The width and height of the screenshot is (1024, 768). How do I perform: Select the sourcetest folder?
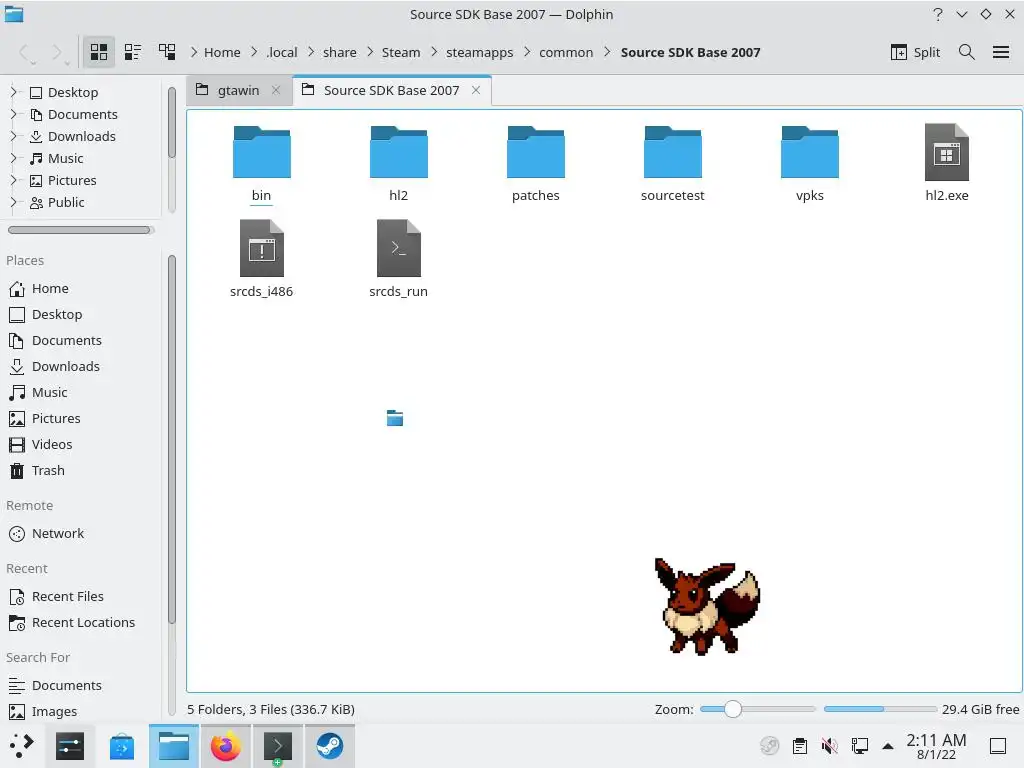pyautogui.click(x=673, y=163)
